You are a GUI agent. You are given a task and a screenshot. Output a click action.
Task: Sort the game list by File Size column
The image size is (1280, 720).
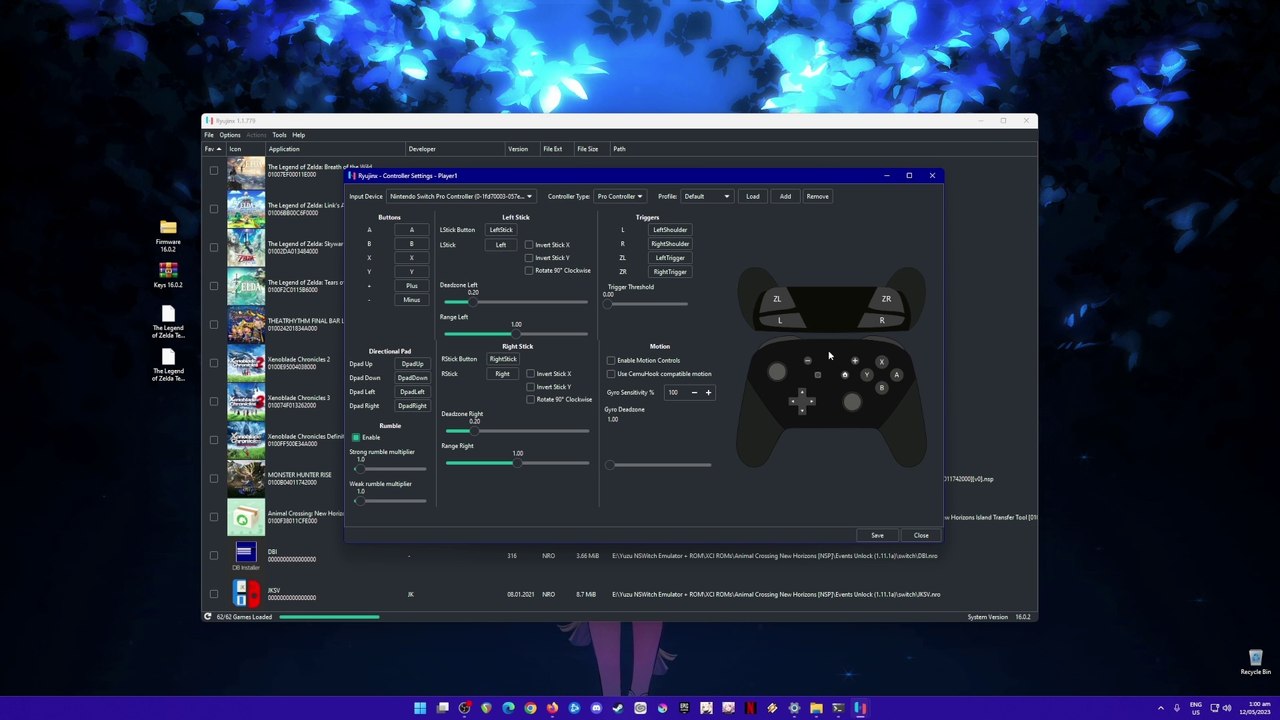tap(589, 149)
